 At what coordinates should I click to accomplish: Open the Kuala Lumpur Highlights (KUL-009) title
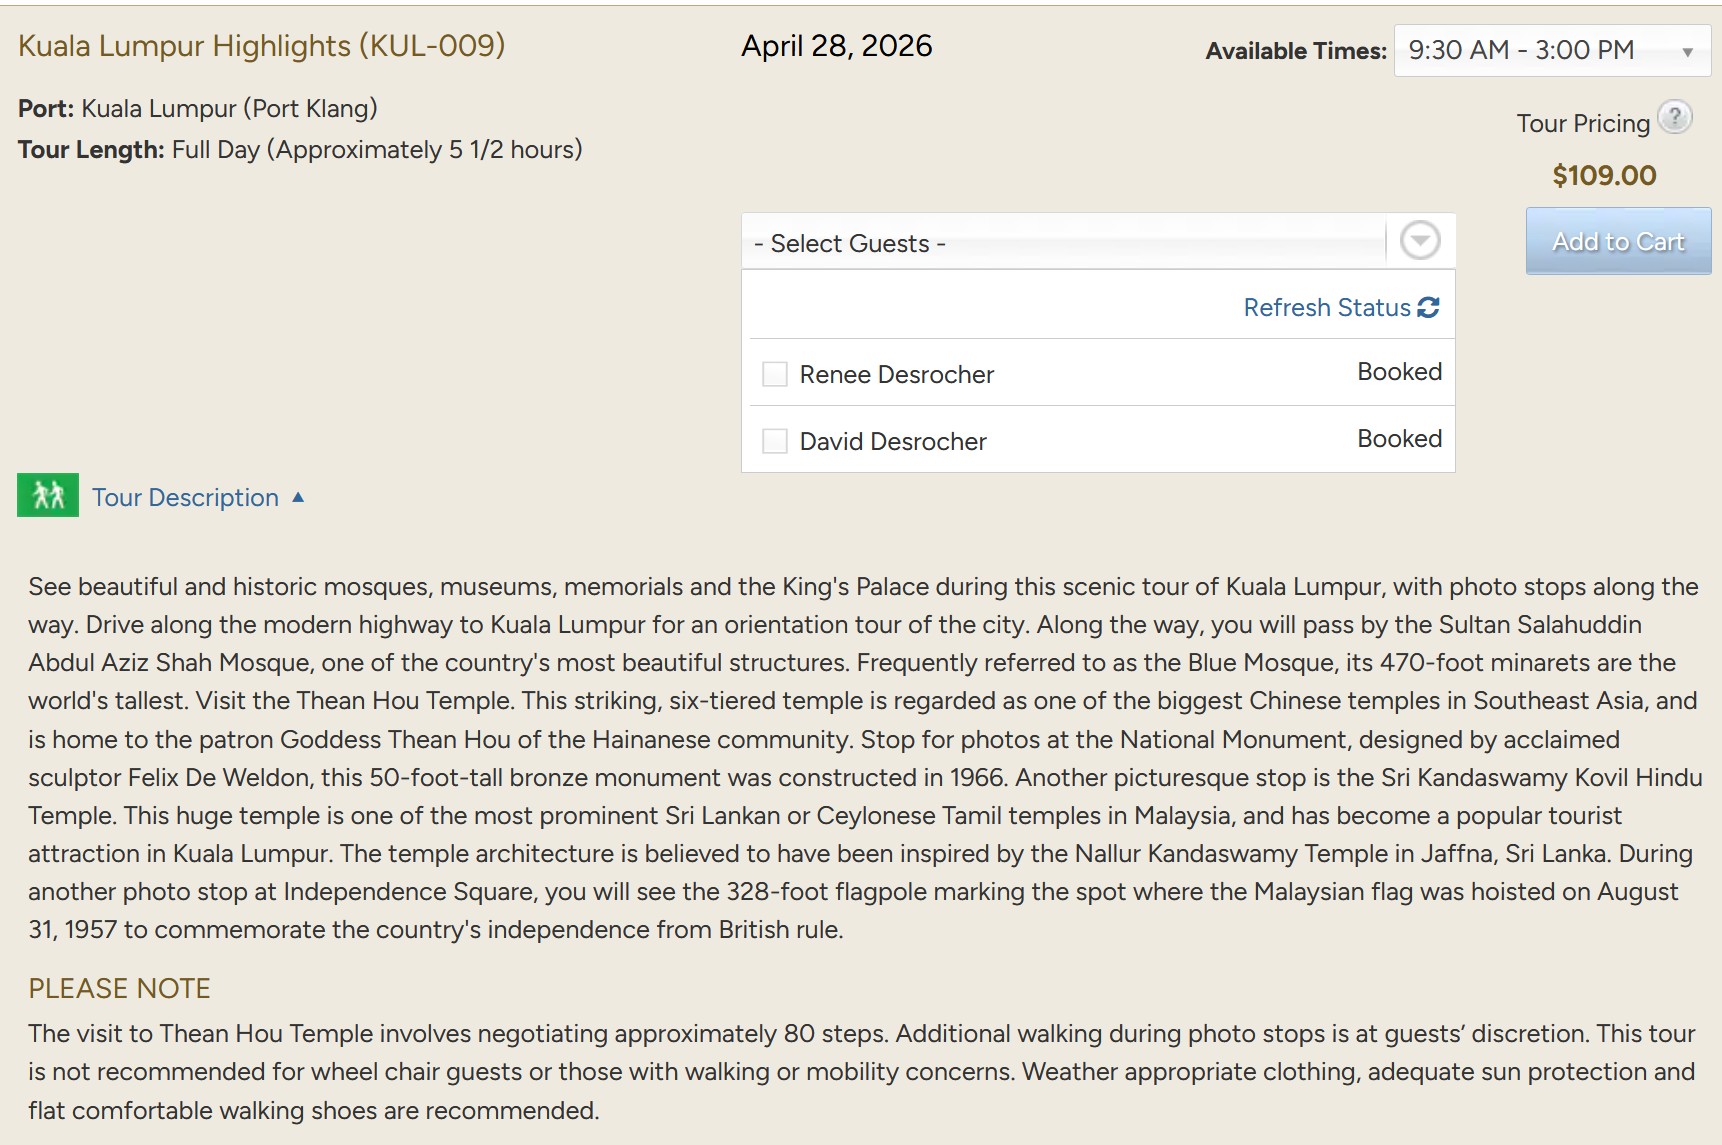pyautogui.click(x=261, y=46)
